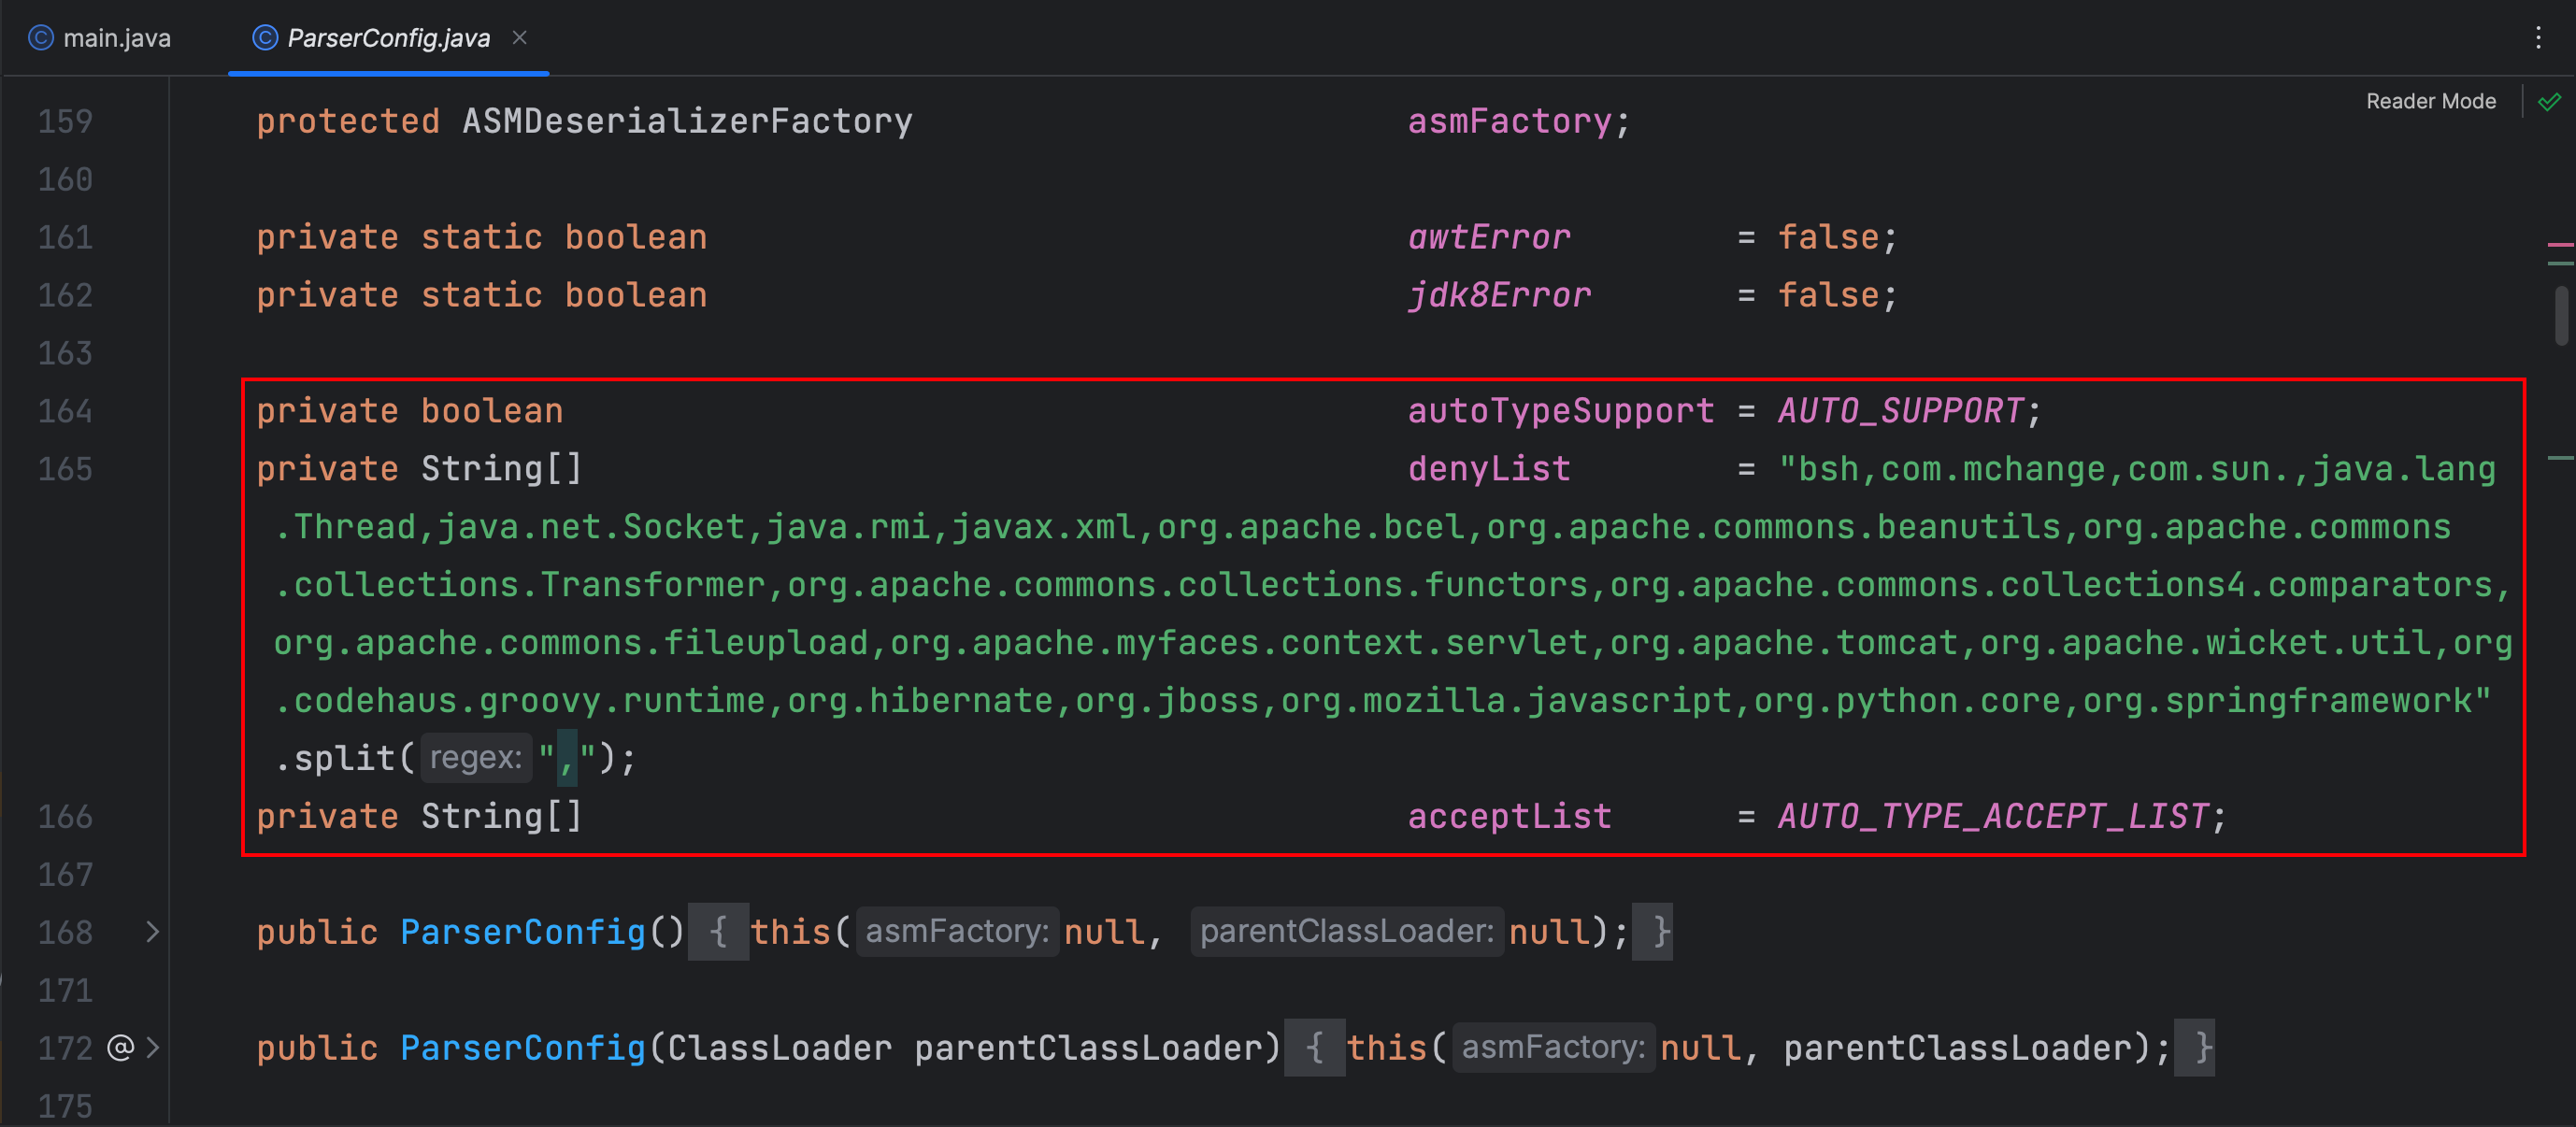This screenshot has width=2576, height=1127.
Task: Click the ClassLoader parameter type
Action: click(x=779, y=1048)
